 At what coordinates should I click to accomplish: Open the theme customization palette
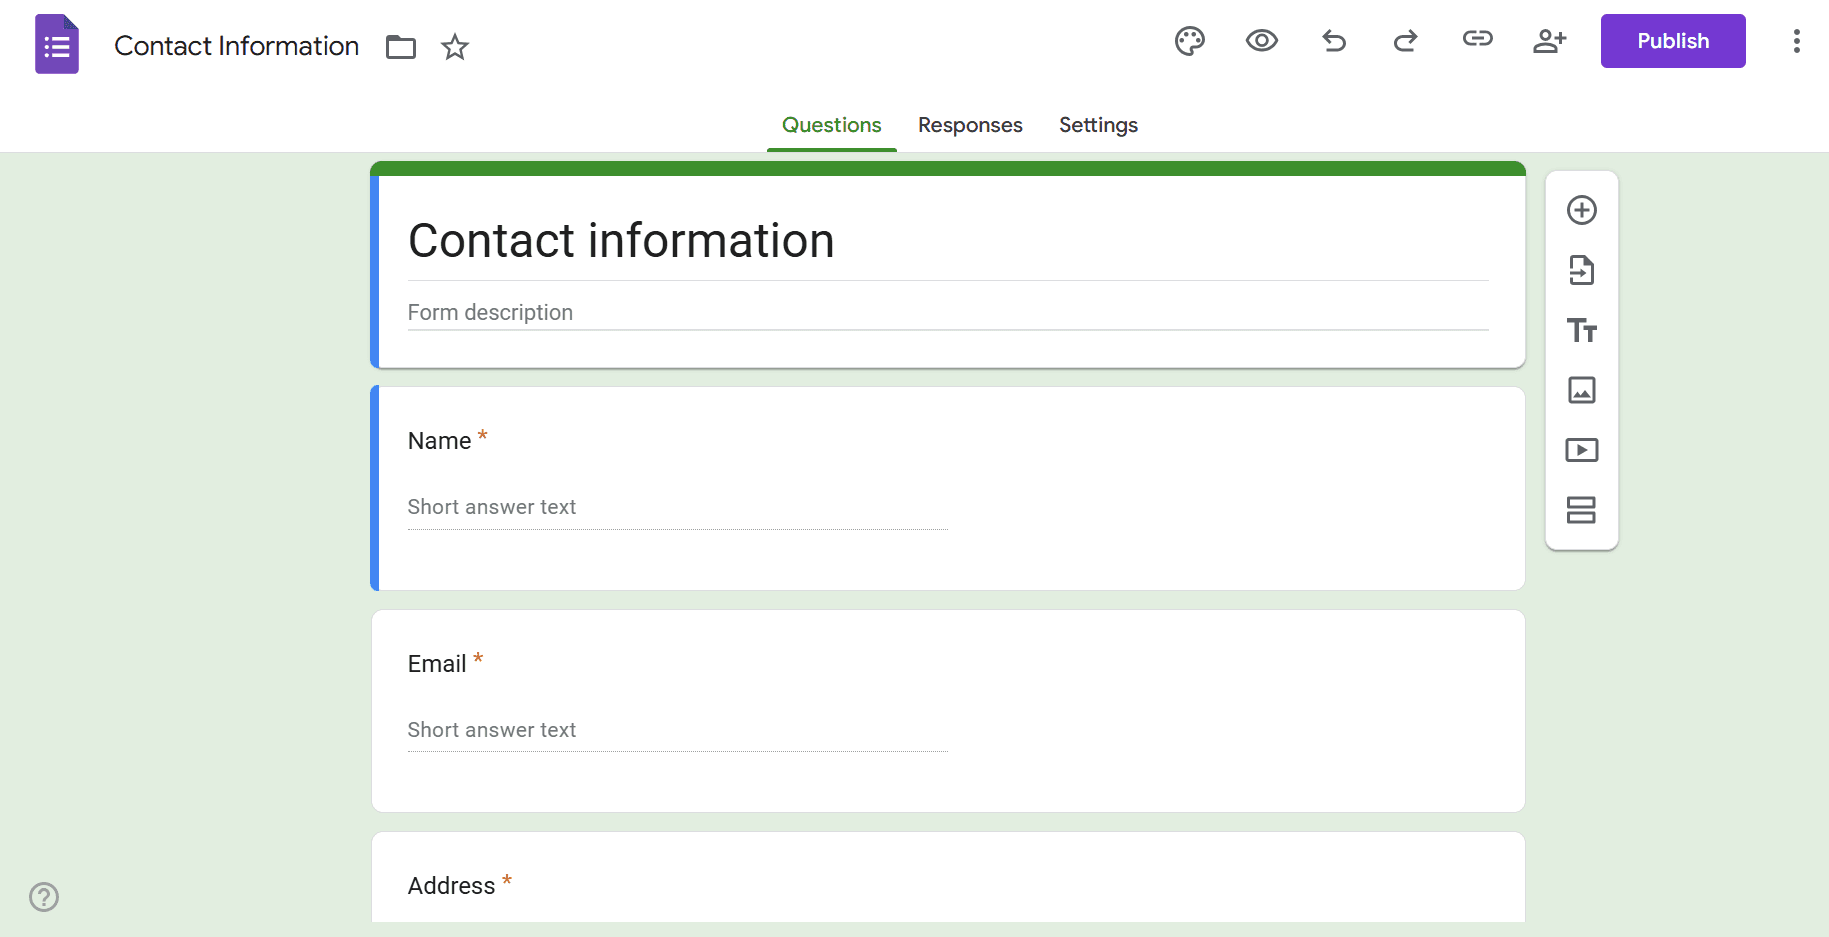coord(1189,41)
